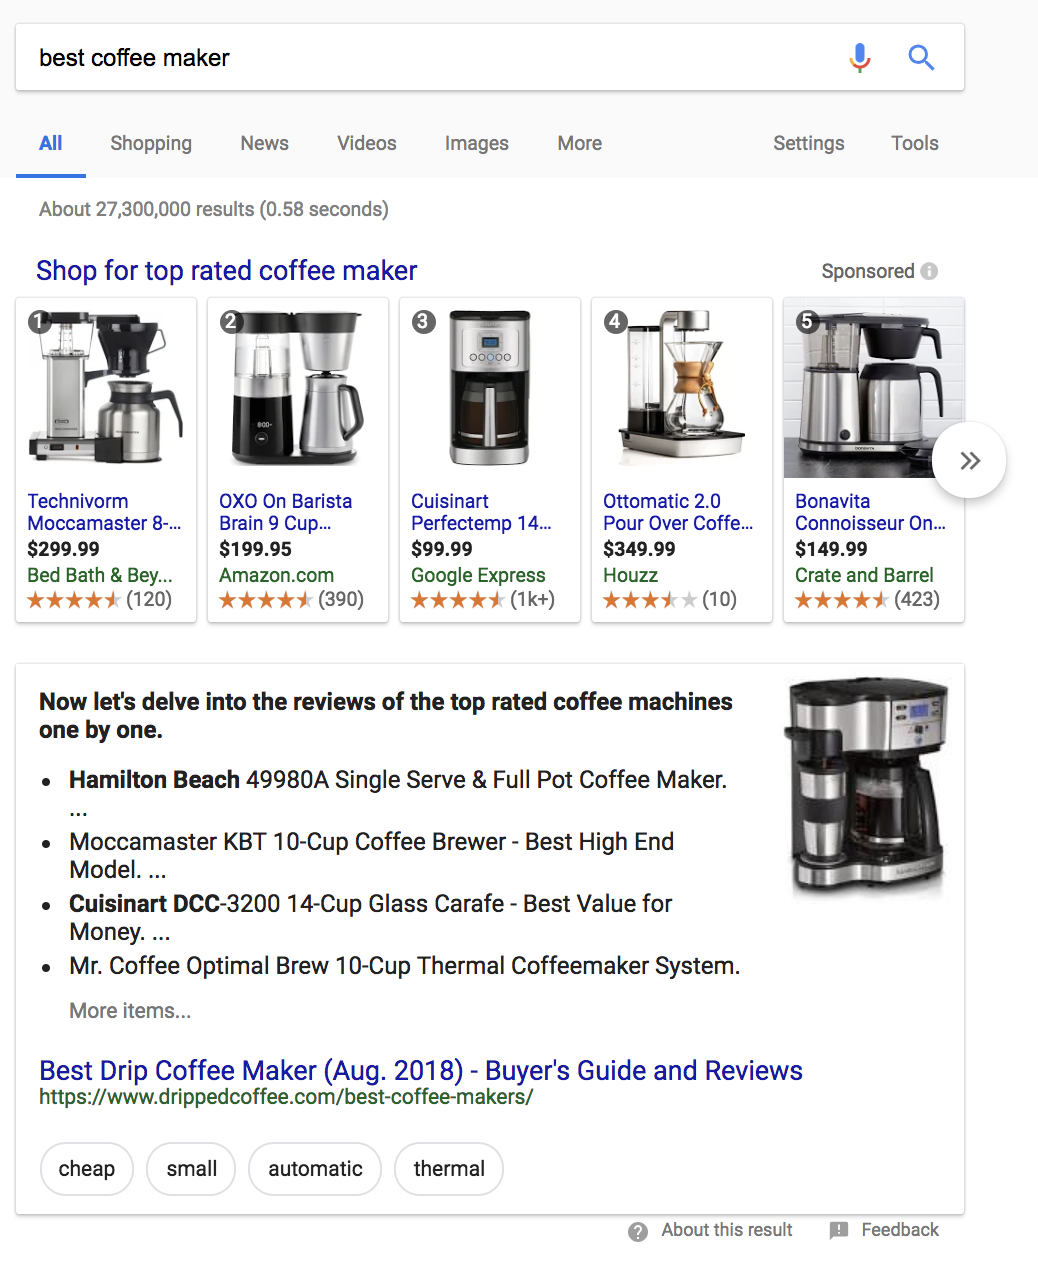Viewport: 1038px width, 1262px height.
Task: Select the cheap filter chip
Action: [87, 1169]
